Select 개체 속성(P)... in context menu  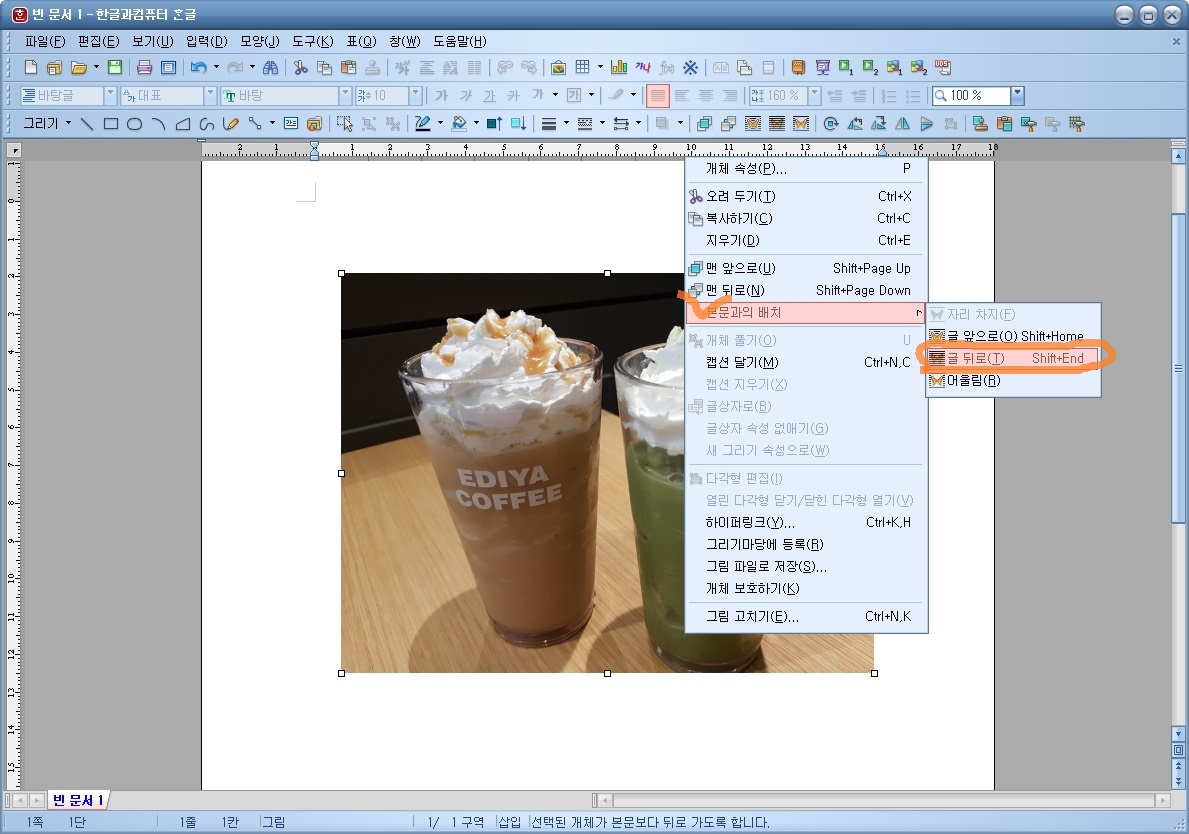(806, 168)
